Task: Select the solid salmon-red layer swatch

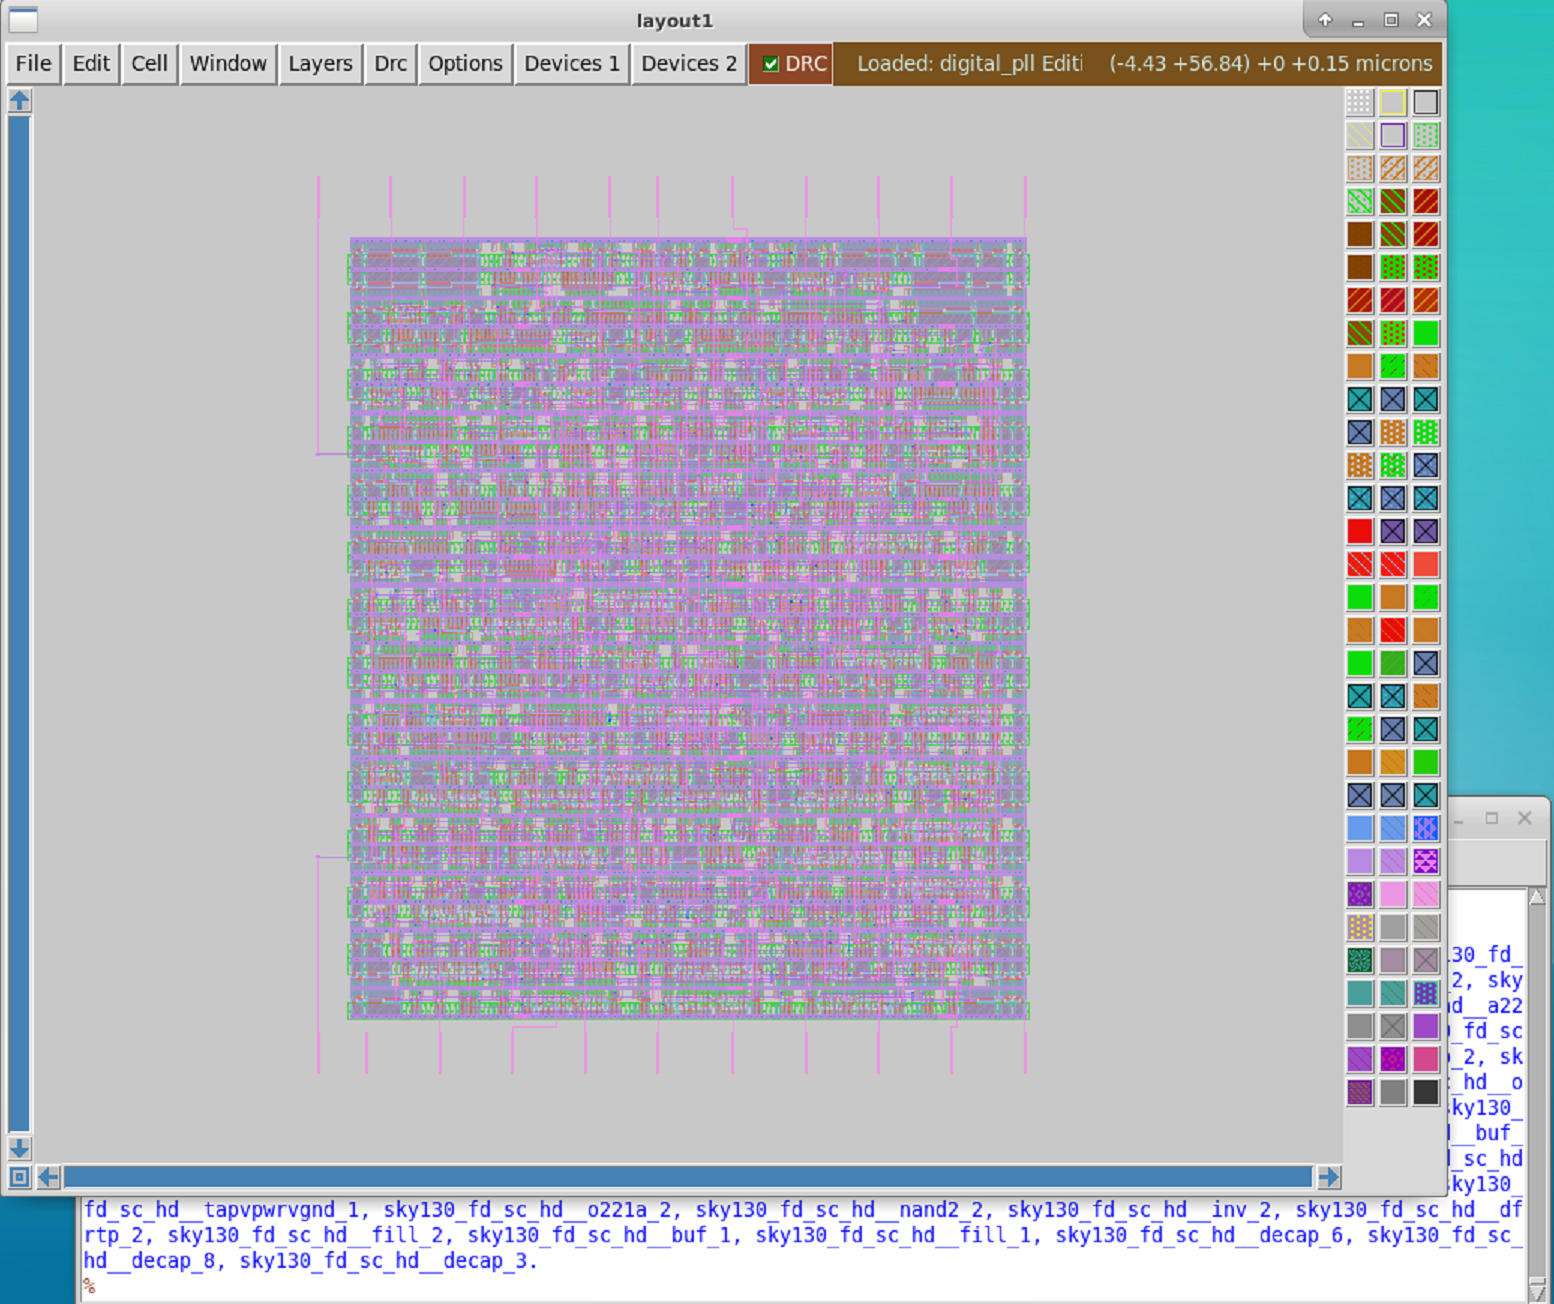Action: pos(1426,564)
